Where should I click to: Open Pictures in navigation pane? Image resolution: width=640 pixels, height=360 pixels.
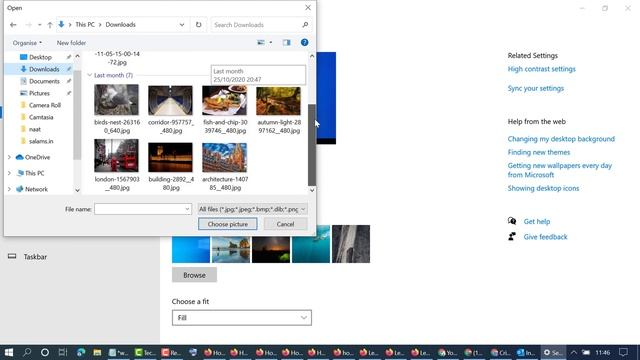(x=39, y=93)
